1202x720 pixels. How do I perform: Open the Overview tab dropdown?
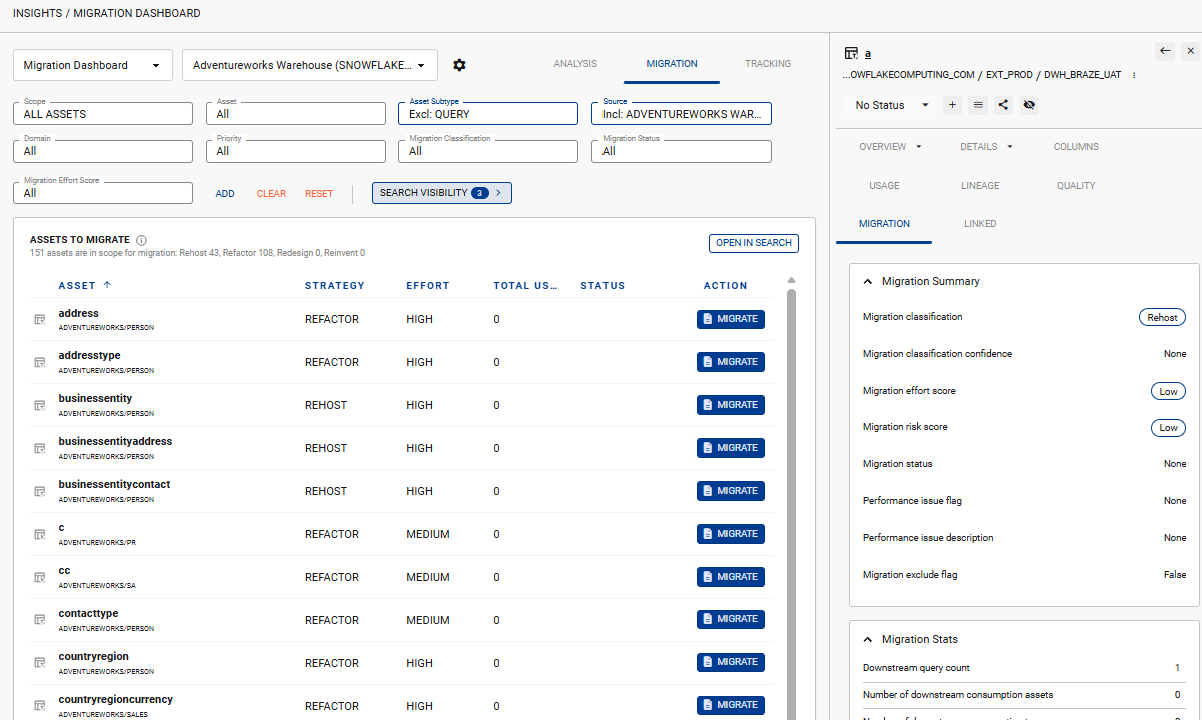pos(890,147)
